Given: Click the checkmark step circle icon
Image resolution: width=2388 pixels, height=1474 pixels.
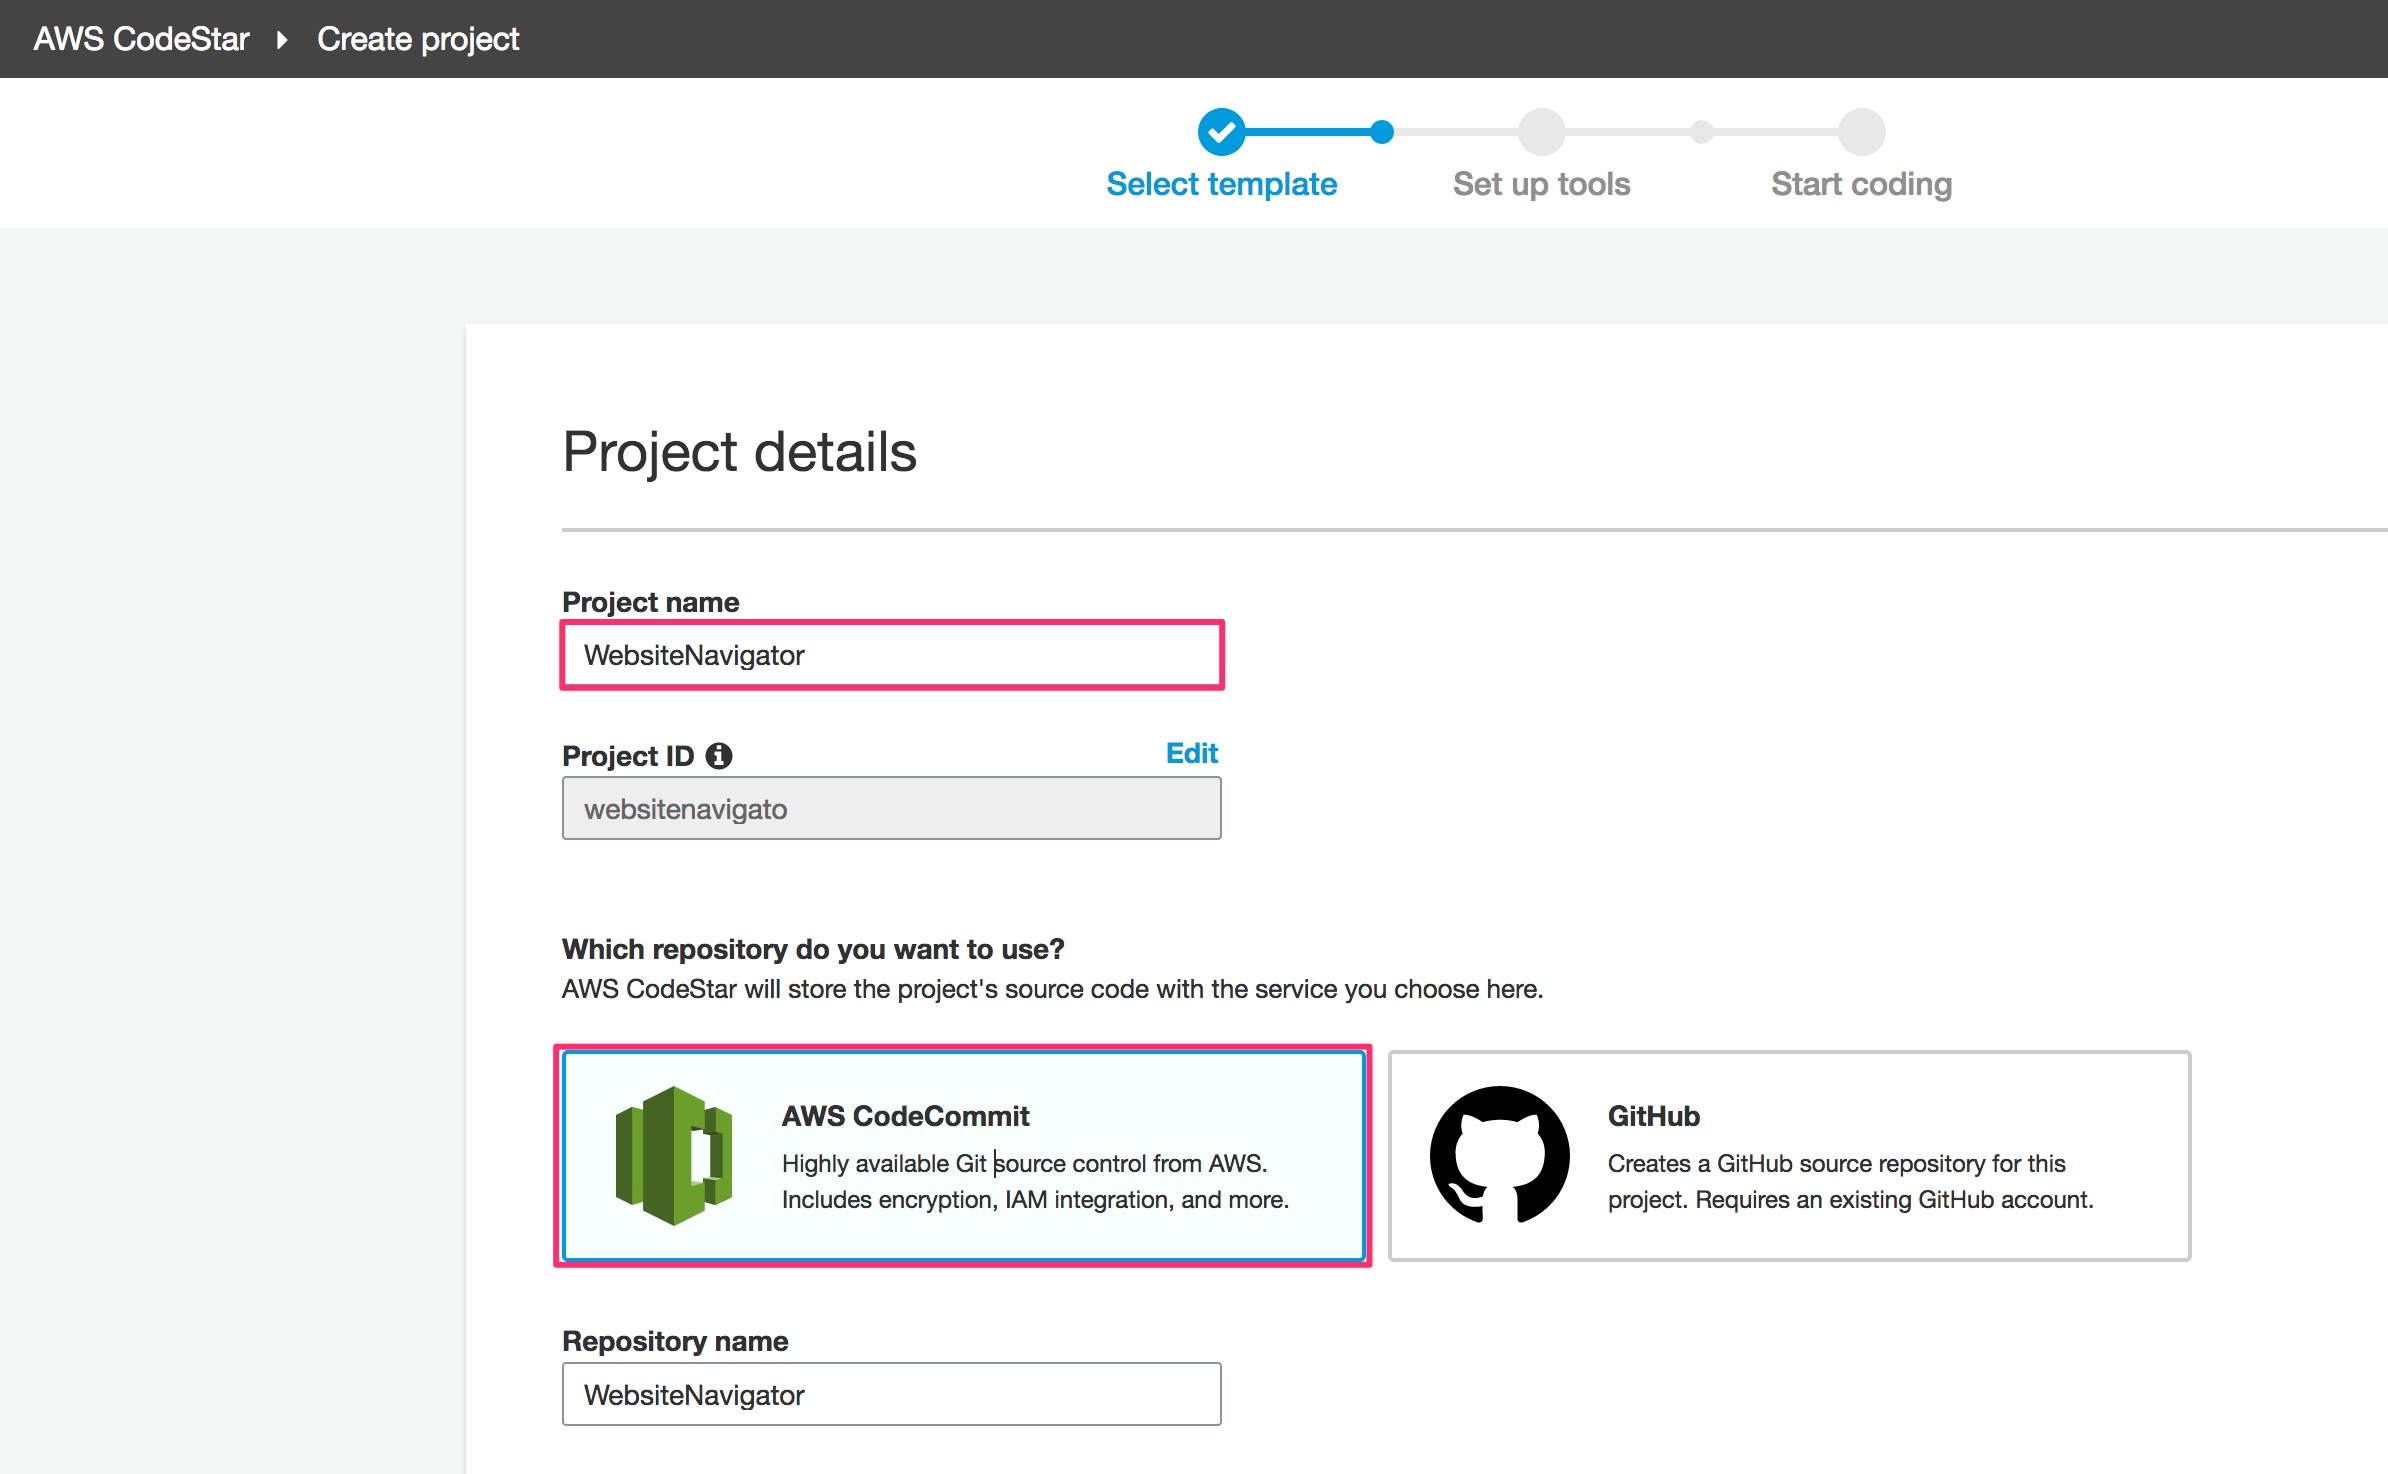Looking at the screenshot, I should (1221, 132).
